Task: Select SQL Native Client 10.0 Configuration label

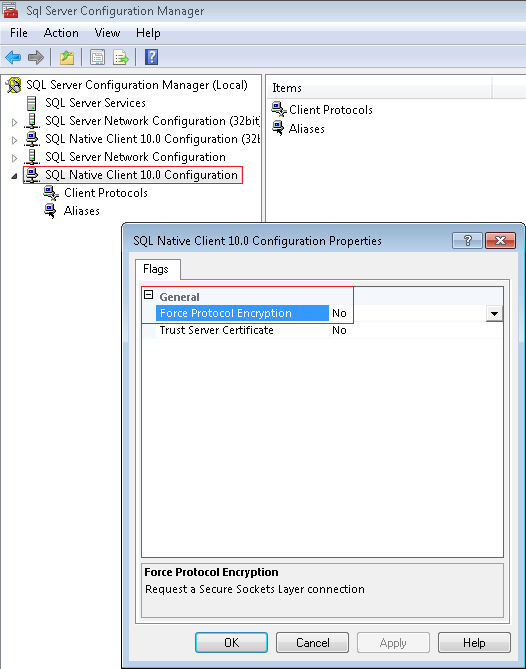Action: click(x=141, y=175)
